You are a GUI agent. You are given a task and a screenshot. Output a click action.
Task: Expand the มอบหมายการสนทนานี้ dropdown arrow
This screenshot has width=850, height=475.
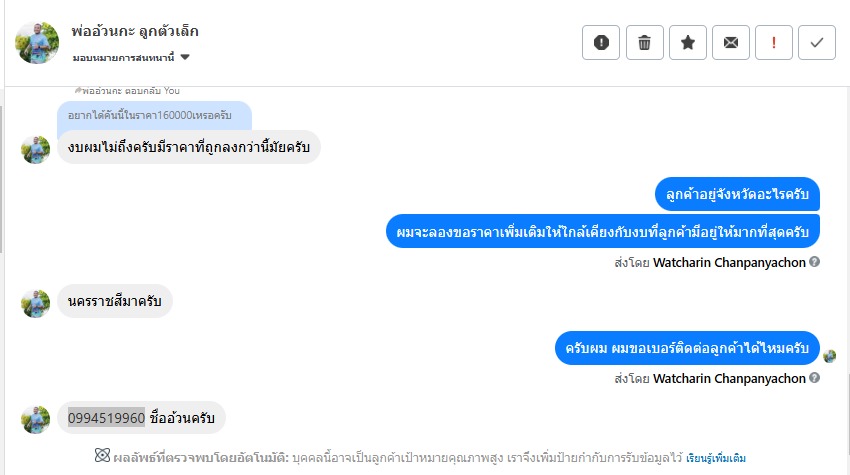(185, 57)
